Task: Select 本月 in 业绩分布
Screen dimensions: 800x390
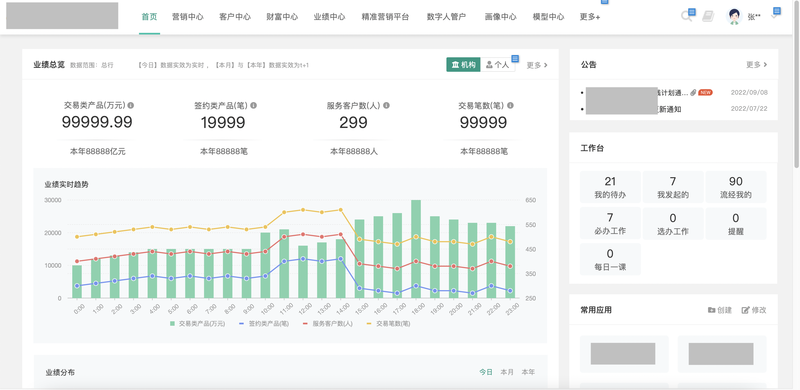Action: pyautogui.click(x=507, y=372)
